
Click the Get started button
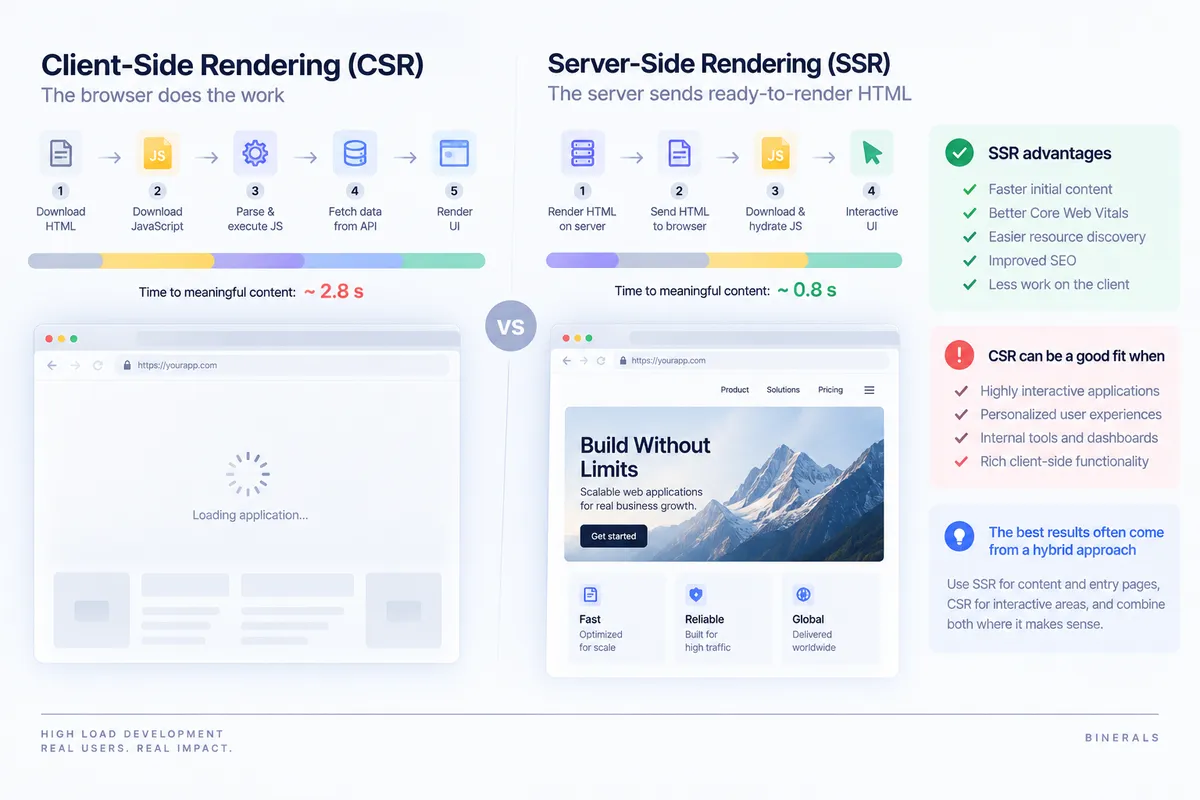614,536
